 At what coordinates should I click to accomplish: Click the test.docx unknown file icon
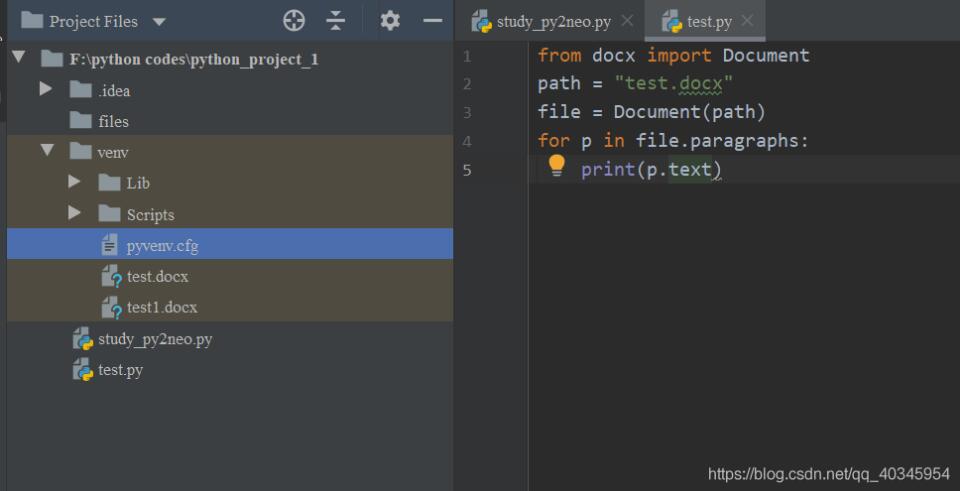[111, 277]
